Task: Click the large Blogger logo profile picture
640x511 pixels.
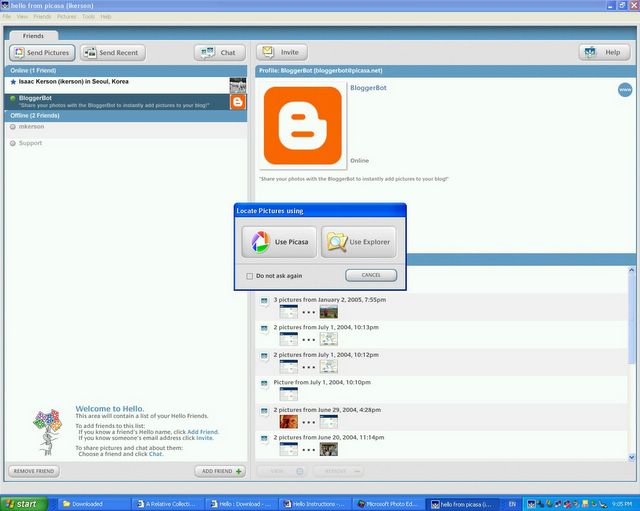Action: (303, 126)
